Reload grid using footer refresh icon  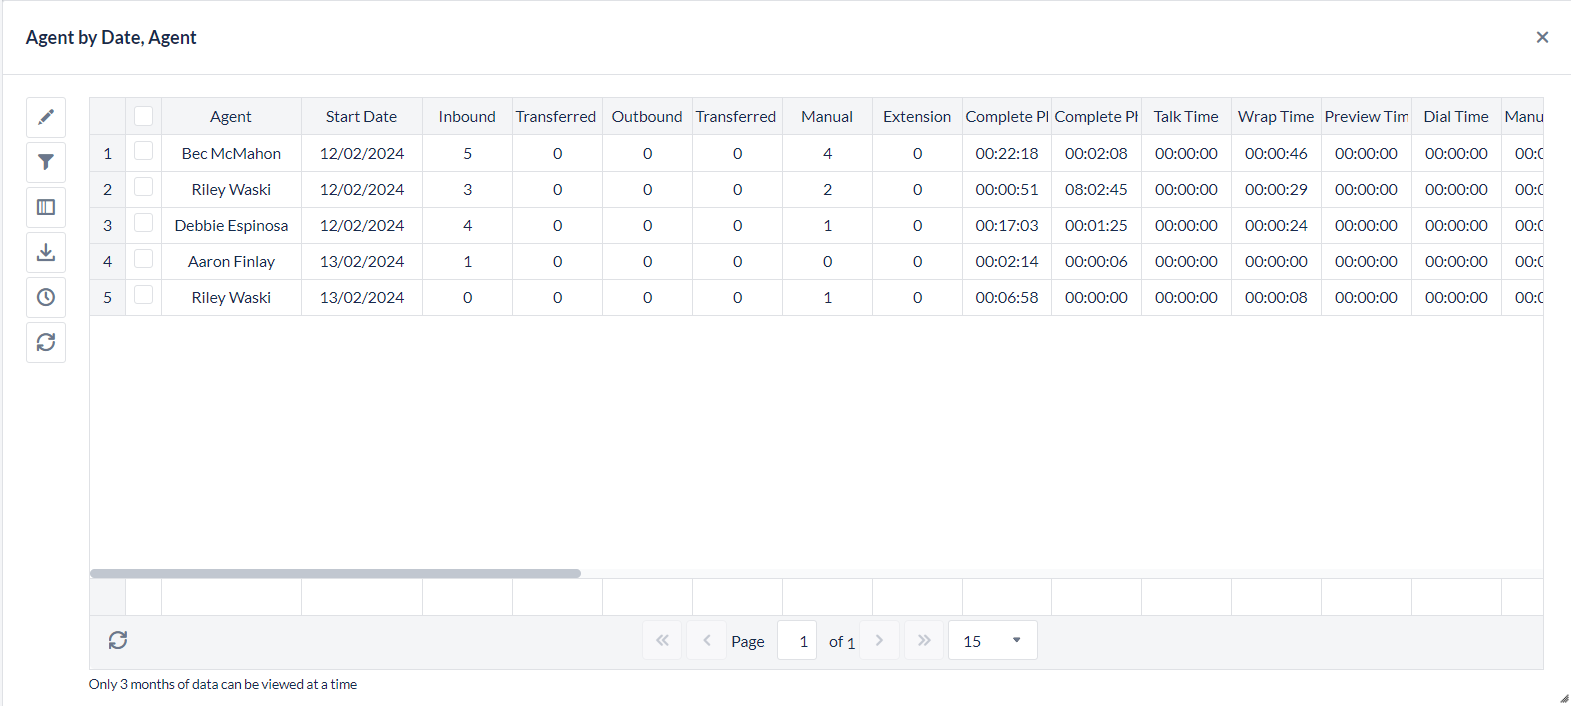tap(118, 640)
